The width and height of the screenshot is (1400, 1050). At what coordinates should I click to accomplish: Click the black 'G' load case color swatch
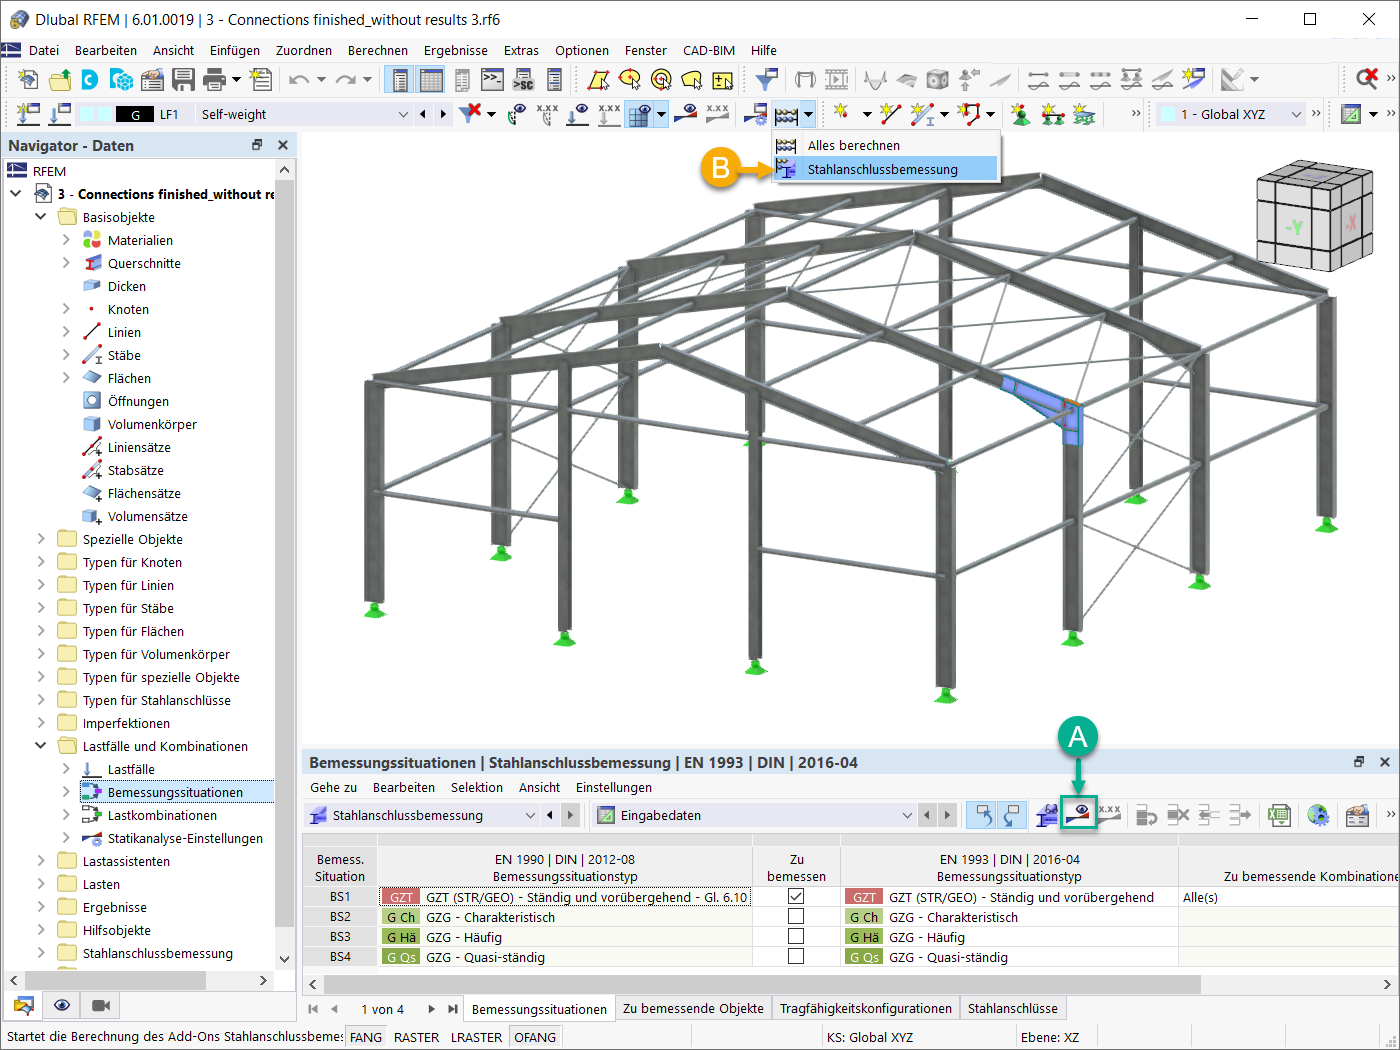tap(135, 114)
